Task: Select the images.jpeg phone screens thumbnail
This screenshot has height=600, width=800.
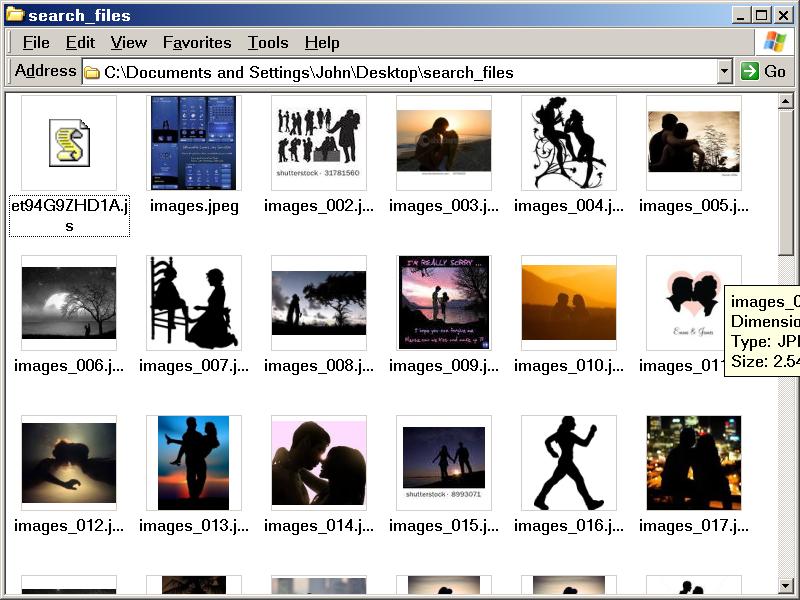Action: [x=194, y=143]
